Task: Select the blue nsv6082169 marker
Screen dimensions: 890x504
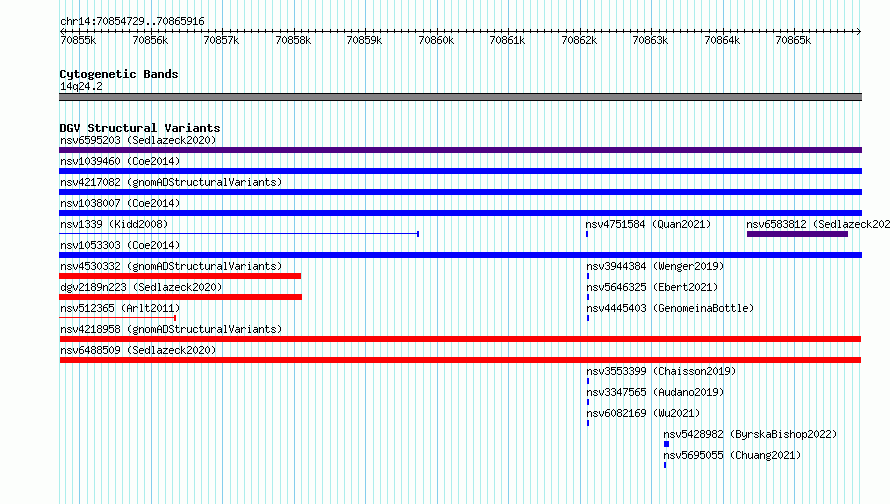Action: (588, 423)
